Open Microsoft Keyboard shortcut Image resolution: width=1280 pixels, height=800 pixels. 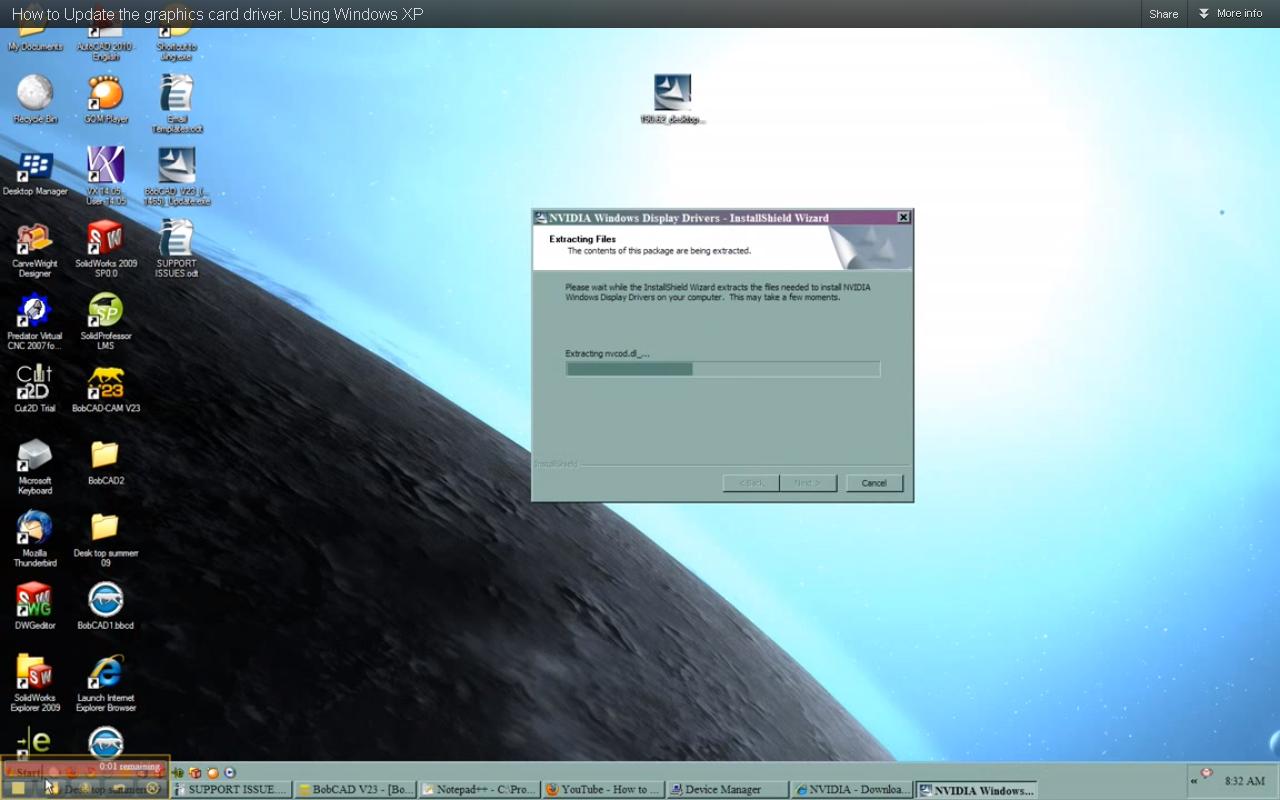click(35, 466)
